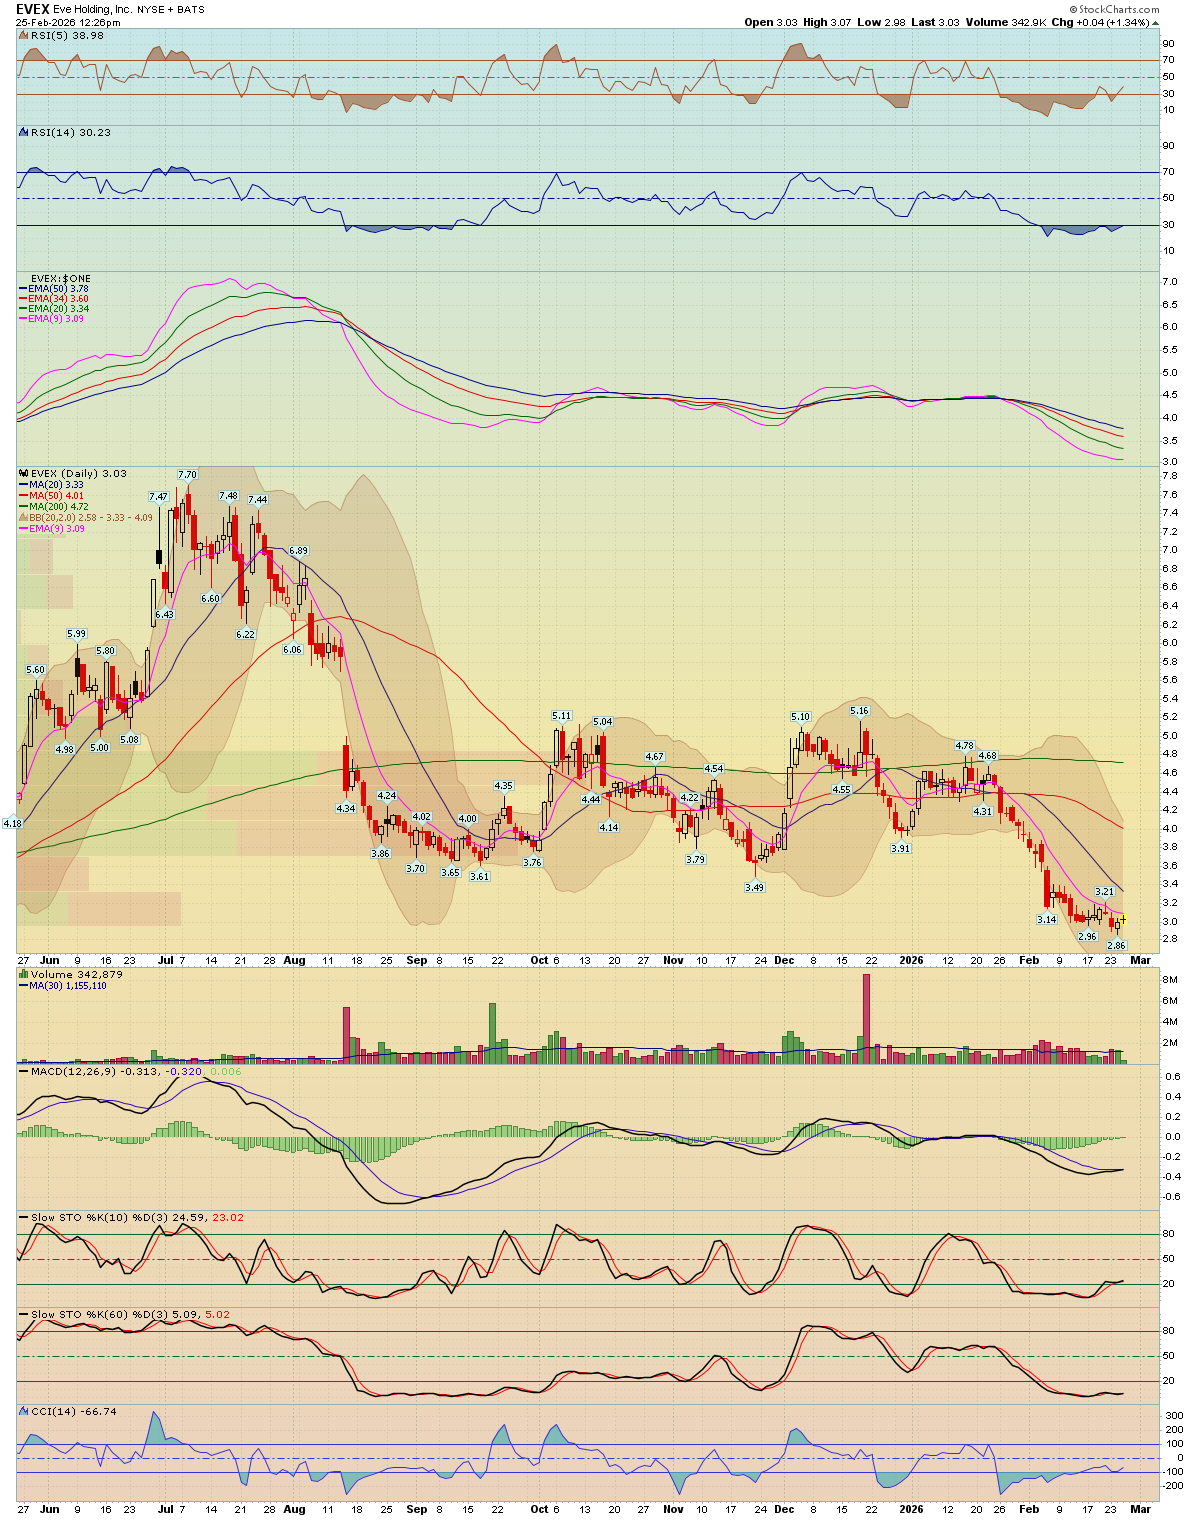Click the 5.16 December high price label
1200x1520 pixels.
pos(859,711)
